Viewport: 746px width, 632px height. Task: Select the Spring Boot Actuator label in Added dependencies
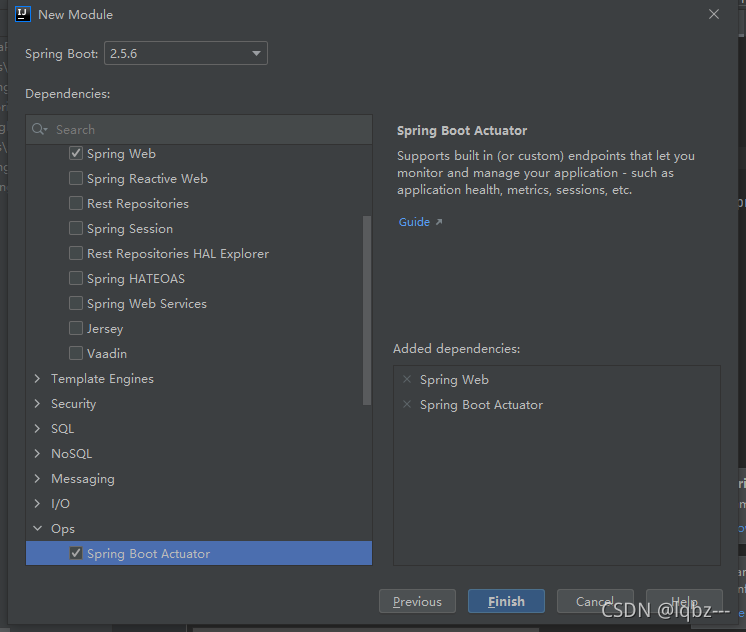(481, 405)
